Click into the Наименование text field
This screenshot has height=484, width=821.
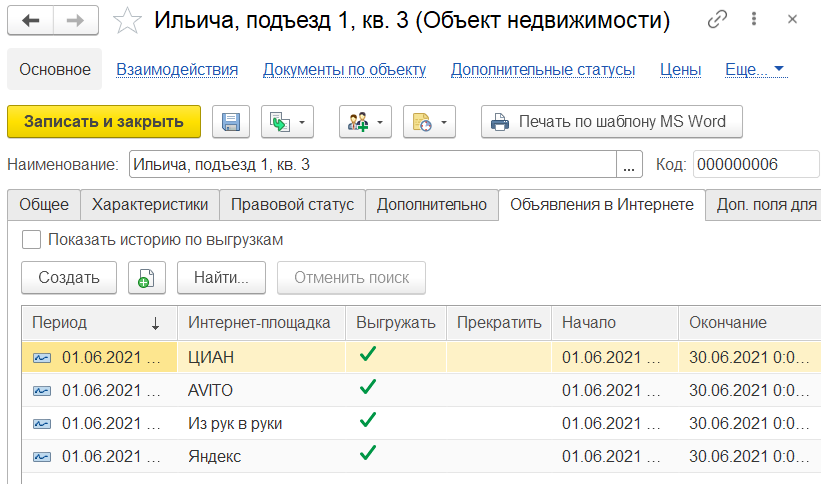pyautogui.click(x=373, y=164)
